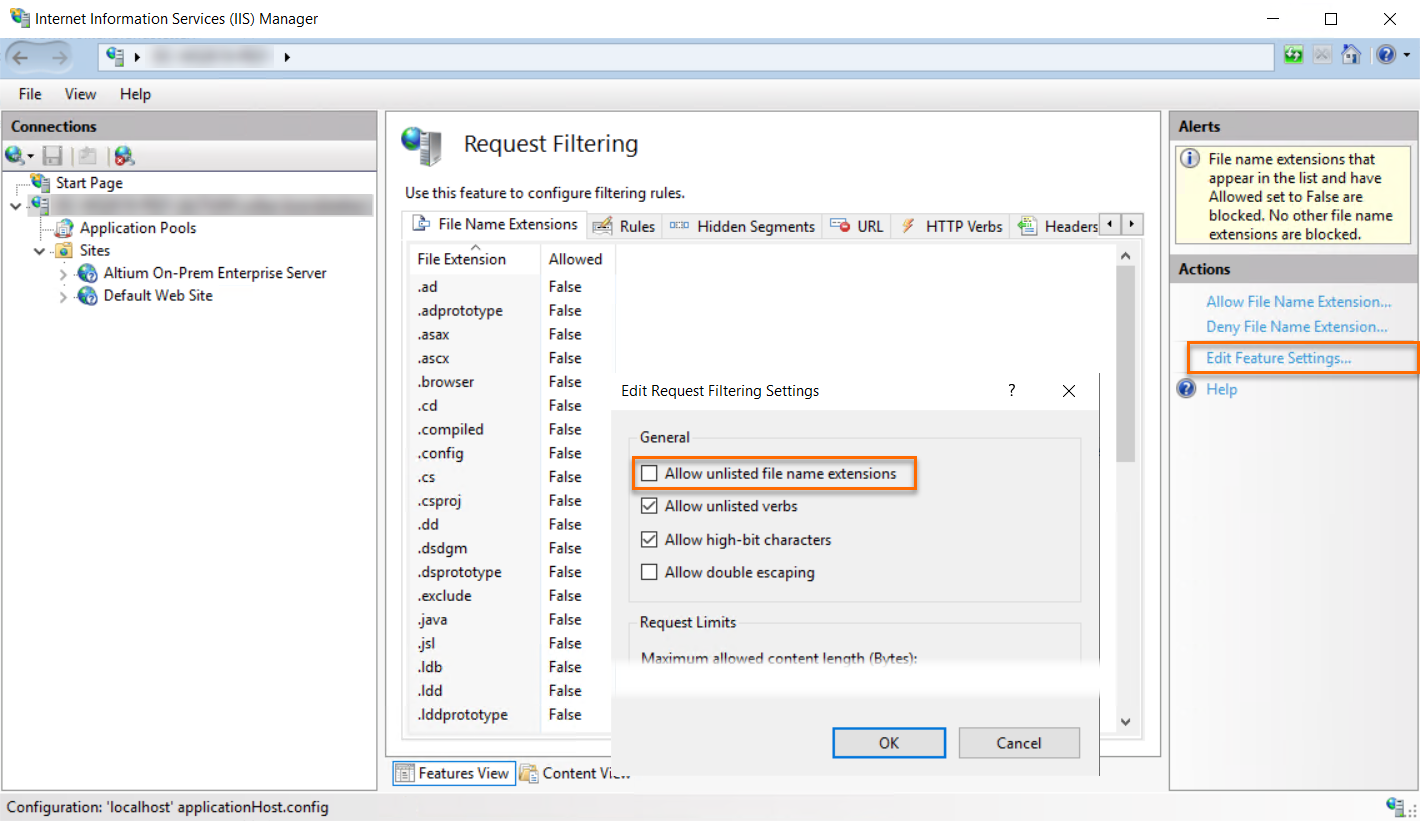1420x821 pixels.
Task: Open the Help menu
Action: click(x=135, y=94)
